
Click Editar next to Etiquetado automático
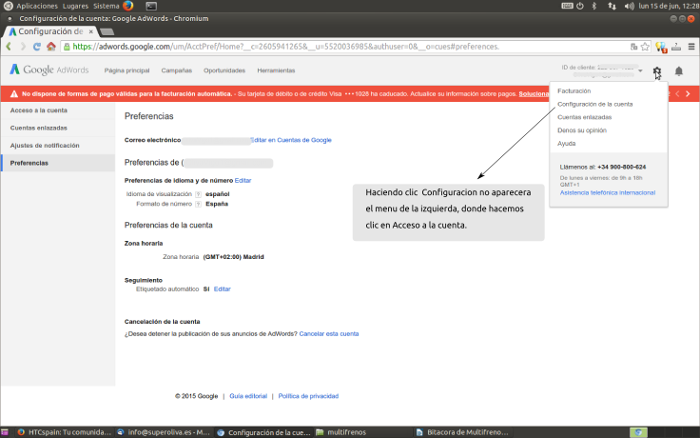(x=222, y=289)
